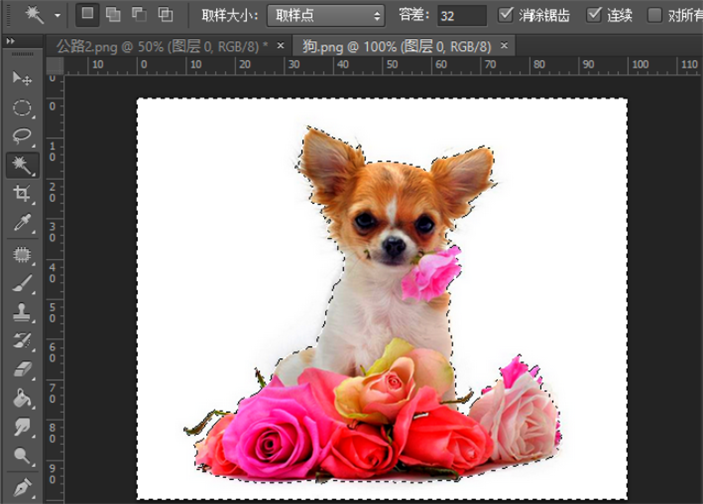Select the Pen tool
Viewport: 703px width, 504px height.
[x=22, y=487]
